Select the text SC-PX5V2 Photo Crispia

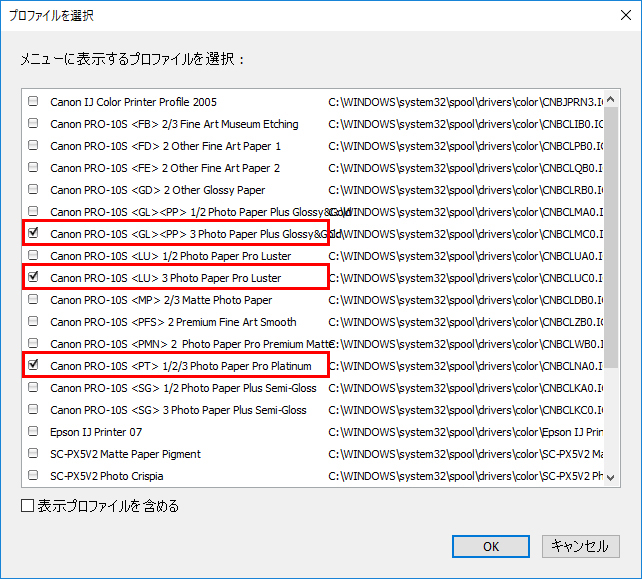click(107, 476)
